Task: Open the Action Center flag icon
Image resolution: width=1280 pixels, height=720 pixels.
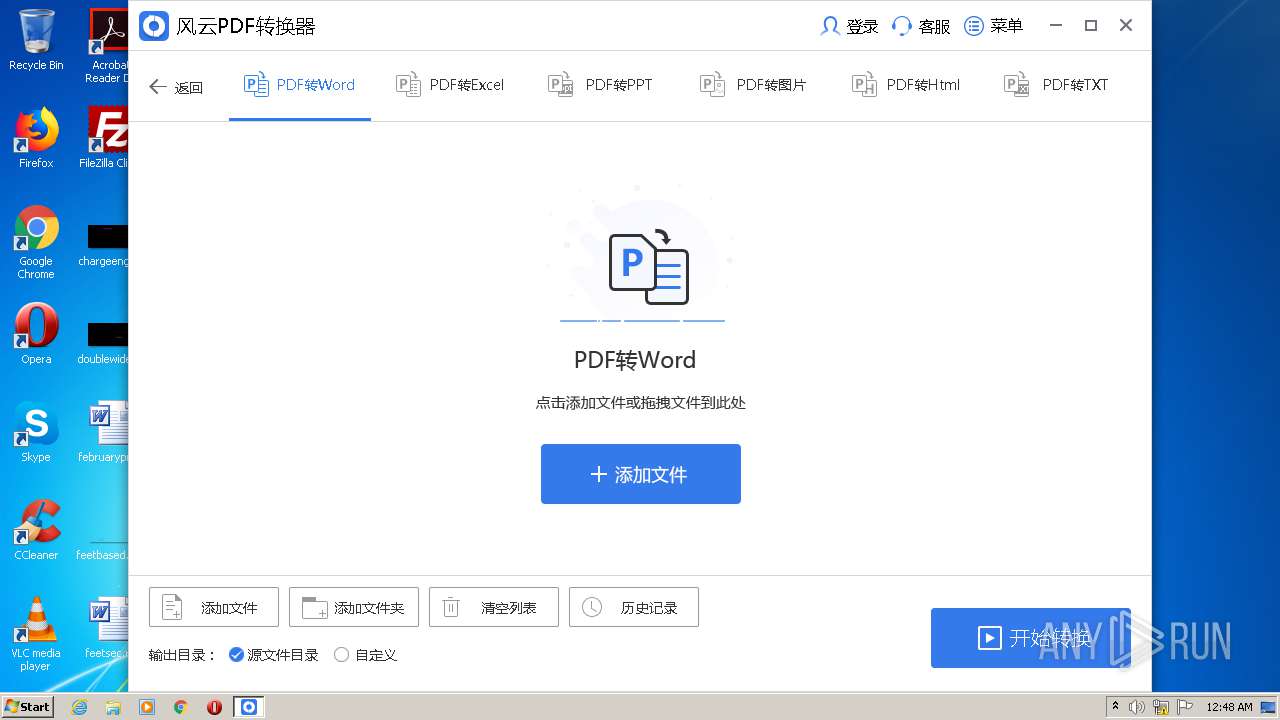Action: pos(1186,707)
